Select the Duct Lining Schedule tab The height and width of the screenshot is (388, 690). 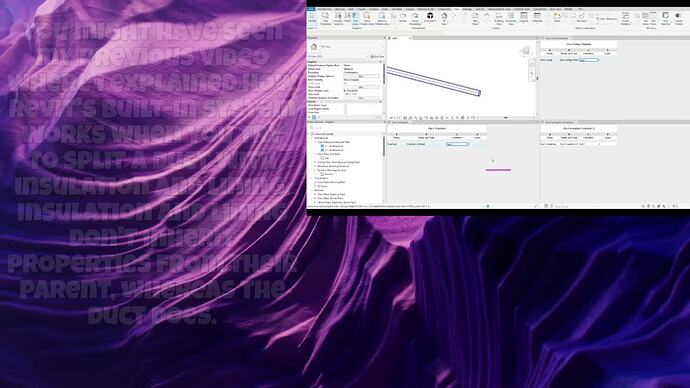[x=557, y=38]
